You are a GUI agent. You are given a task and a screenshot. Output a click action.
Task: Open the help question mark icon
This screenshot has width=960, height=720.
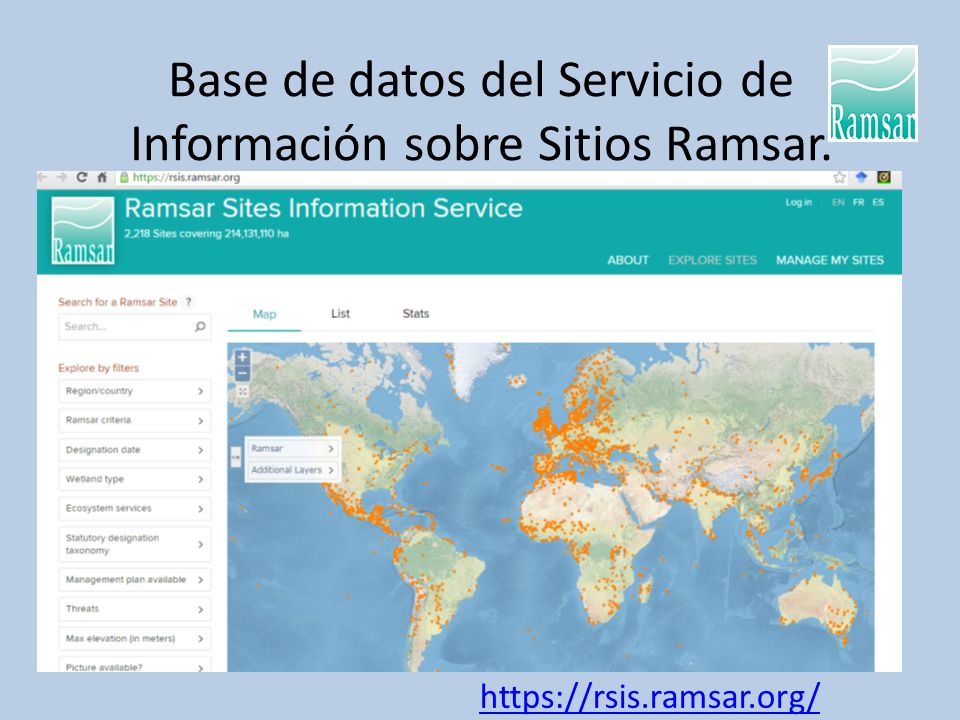pyautogui.click(x=189, y=302)
